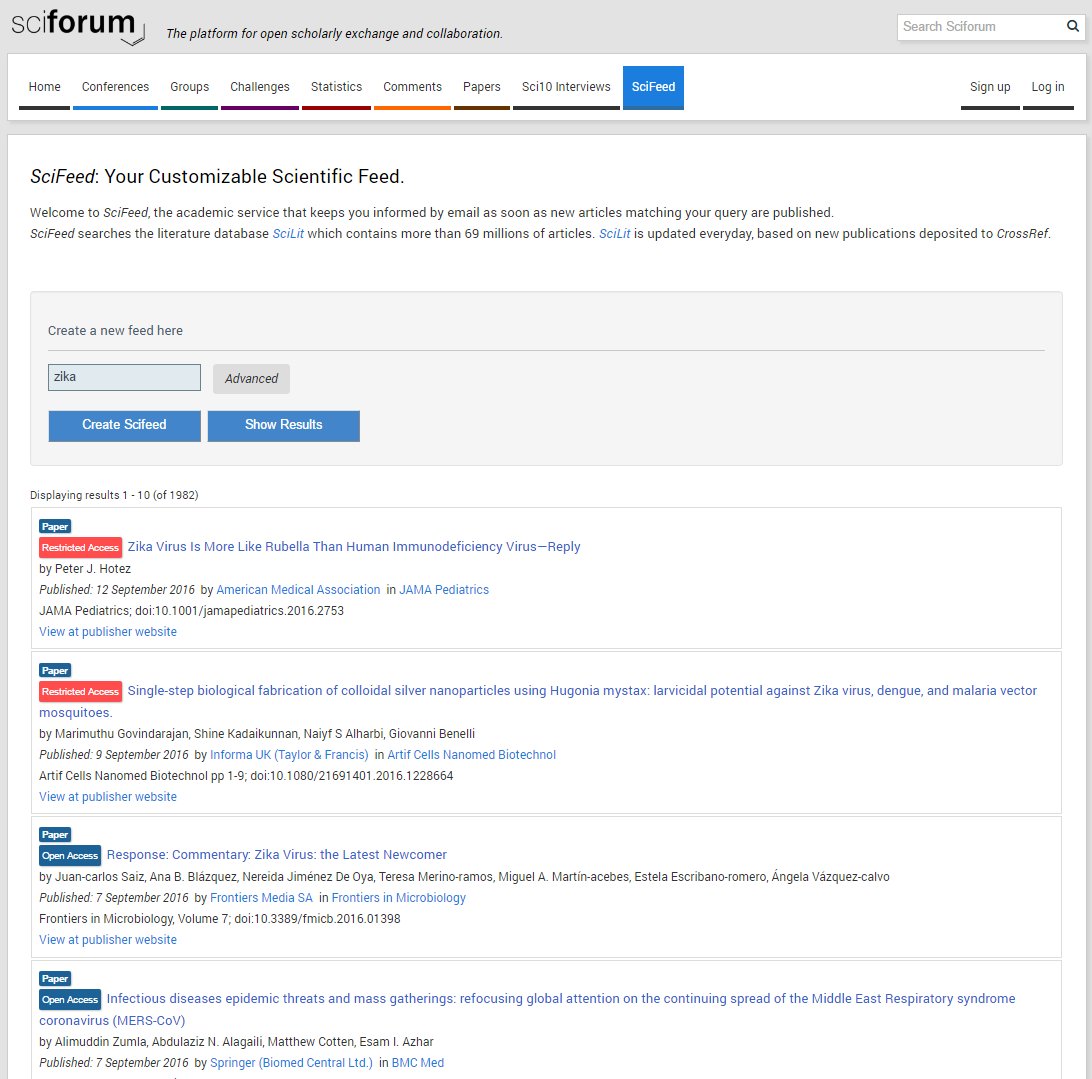
Task: Click Paper badge on the nanoparticles result
Action: click(x=55, y=671)
